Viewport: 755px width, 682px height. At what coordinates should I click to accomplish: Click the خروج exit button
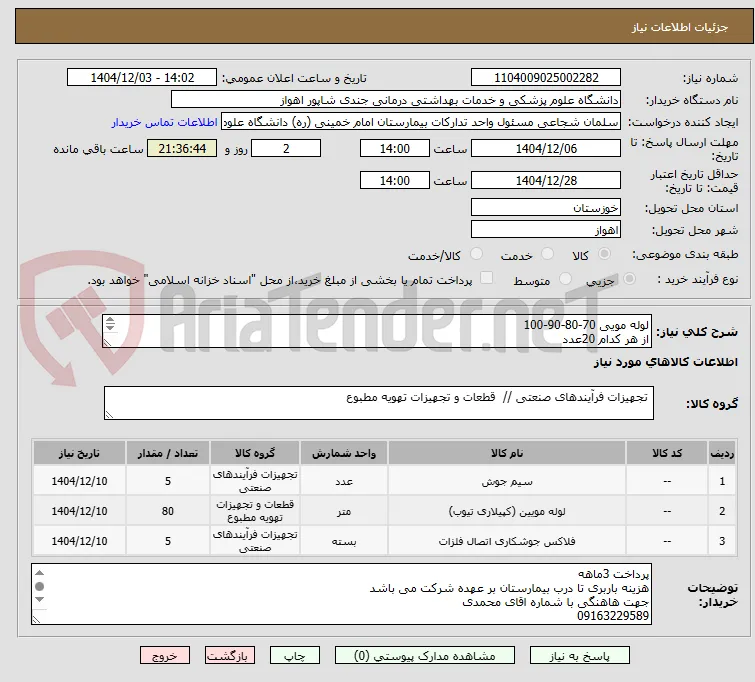point(165,656)
